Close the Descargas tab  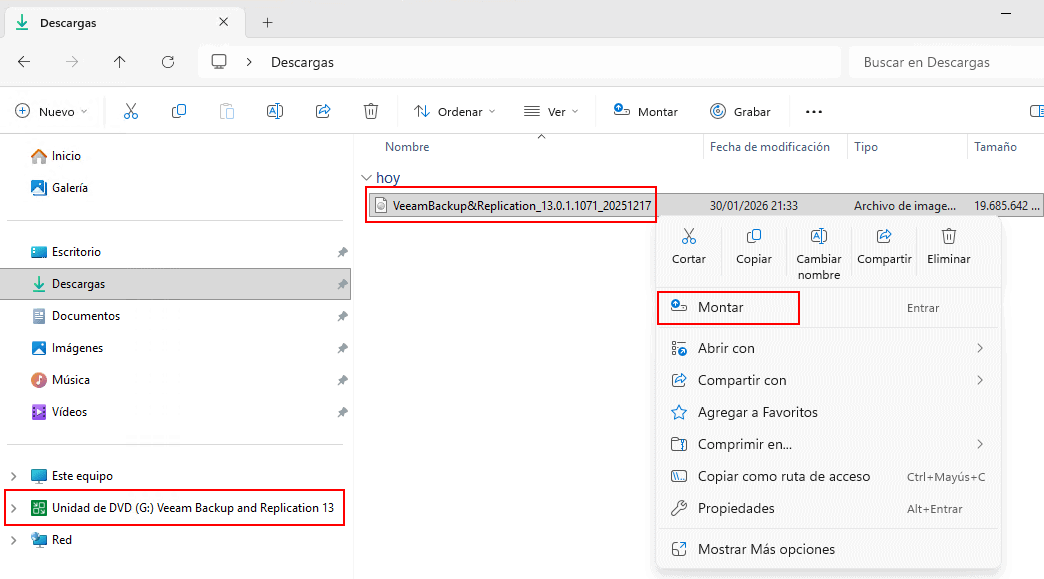224,22
